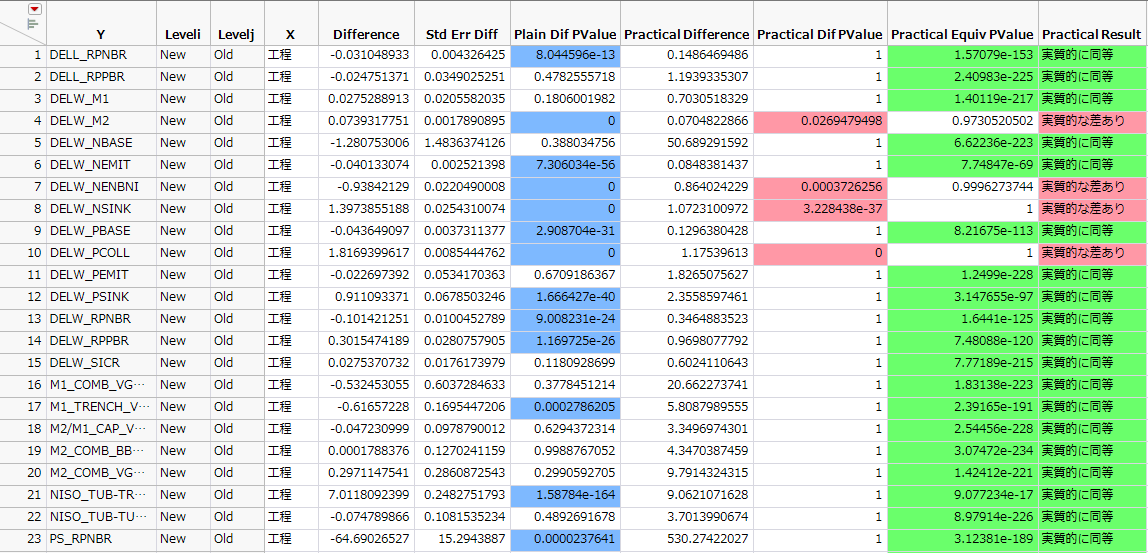The height and width of the screenshot is (553, 1148).
Task: Select the Plain Dif PValue column
Action: point(565,34)
